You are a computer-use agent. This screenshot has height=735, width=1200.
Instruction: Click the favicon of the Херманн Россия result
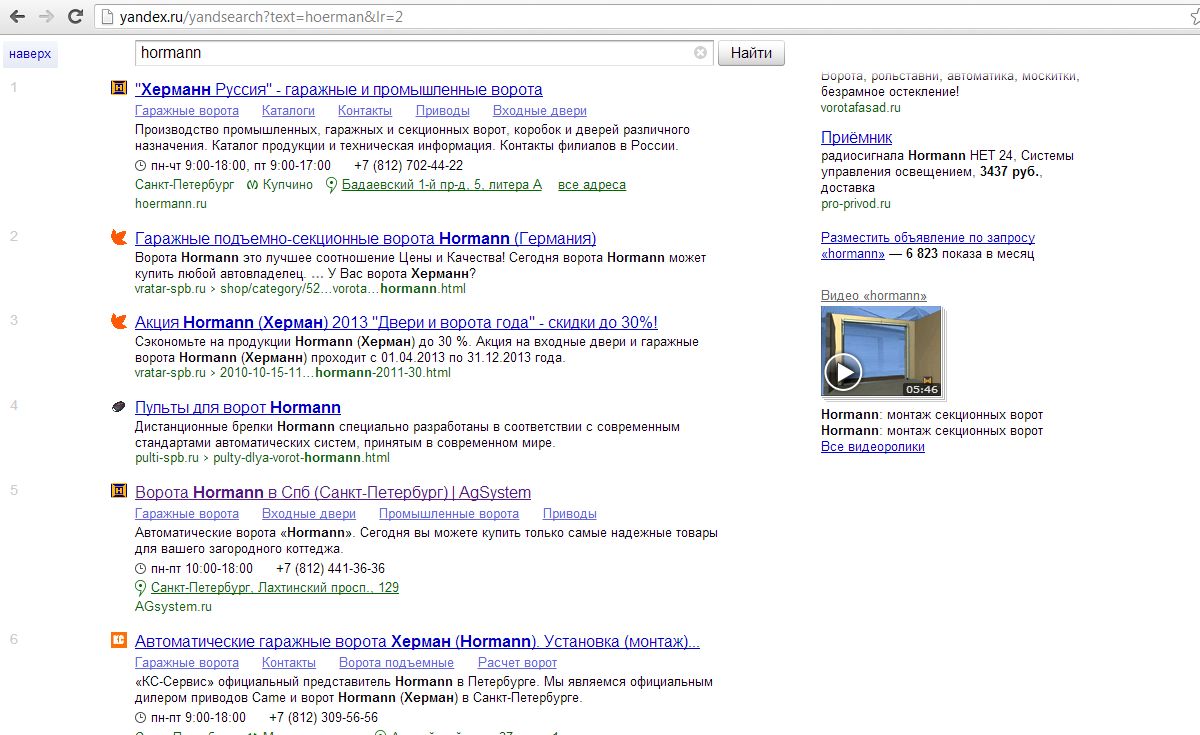click(x=119, y=89)
